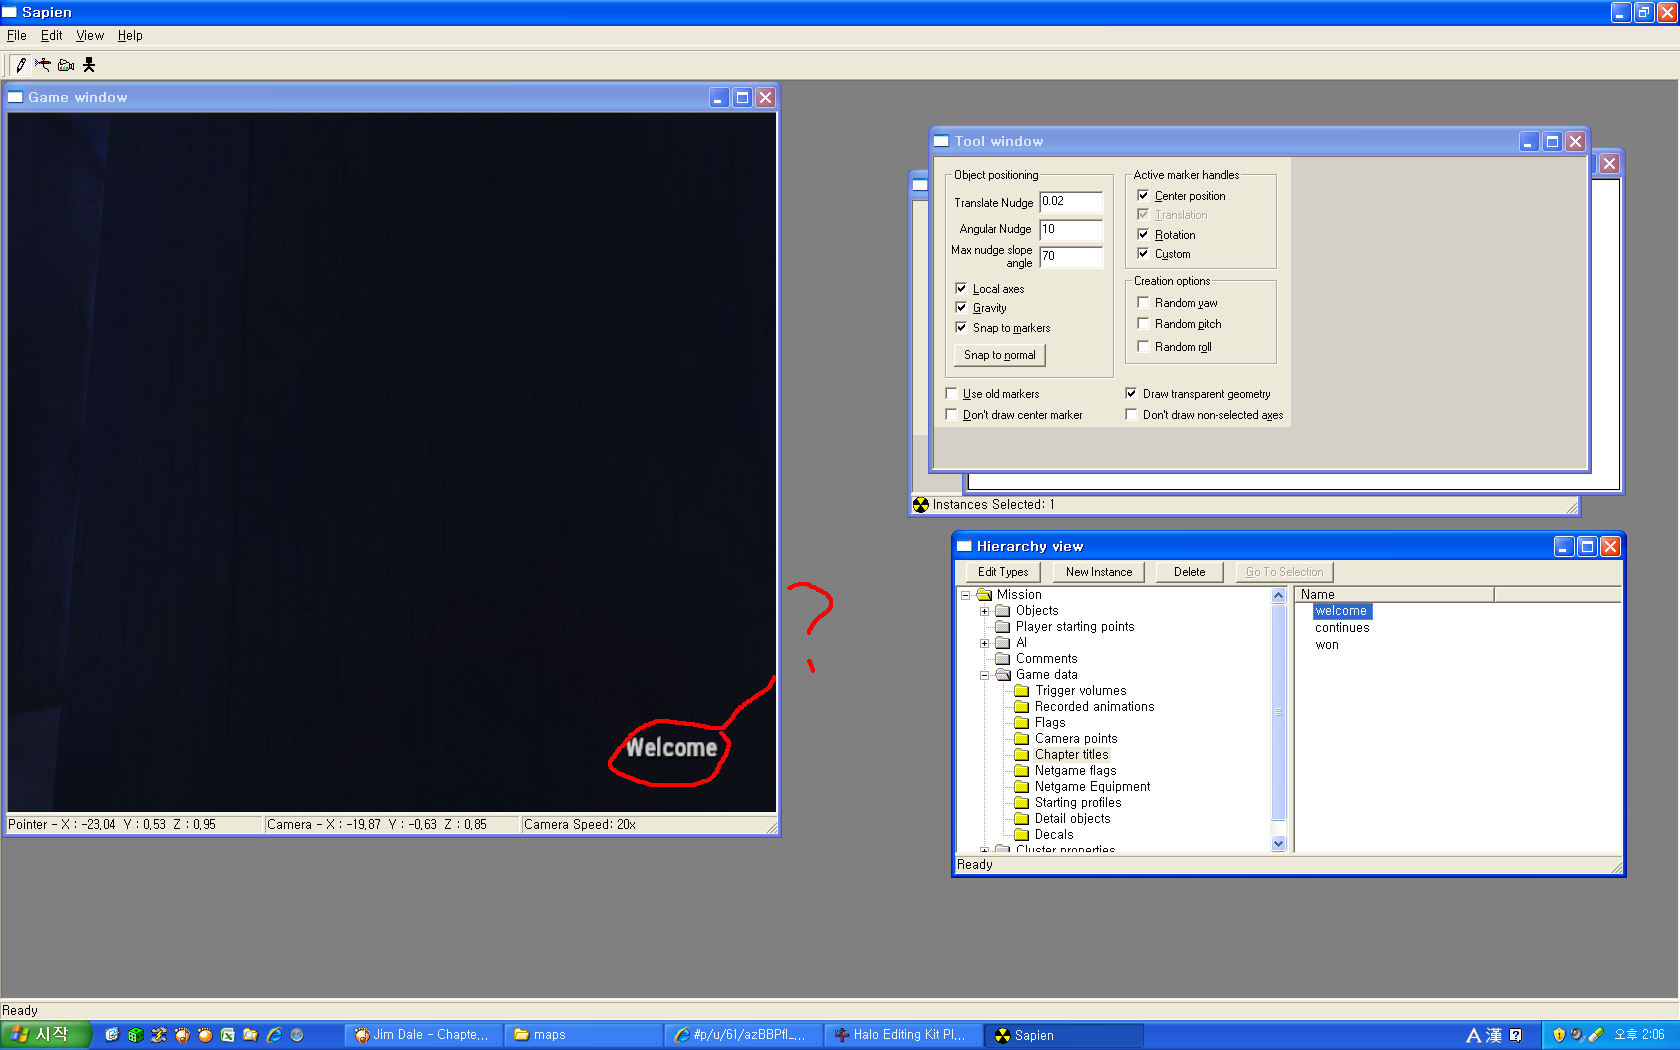Enable Random yaw creation option
The width and height of the screenshot is (1680, 1050).
pyautogui.click(x=1143, y=302)
